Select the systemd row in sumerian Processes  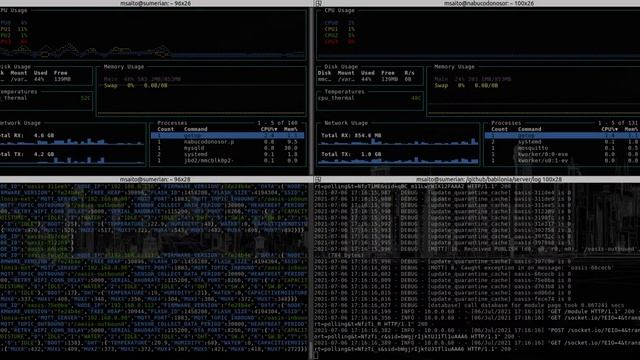tap(227, 154)
